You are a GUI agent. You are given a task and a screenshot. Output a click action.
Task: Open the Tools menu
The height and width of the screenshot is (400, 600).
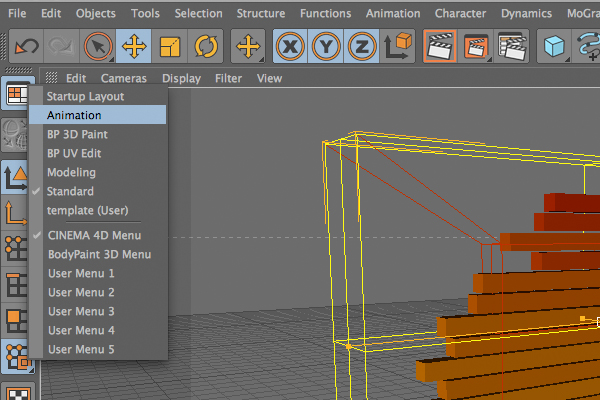click(x=145, y=13)
